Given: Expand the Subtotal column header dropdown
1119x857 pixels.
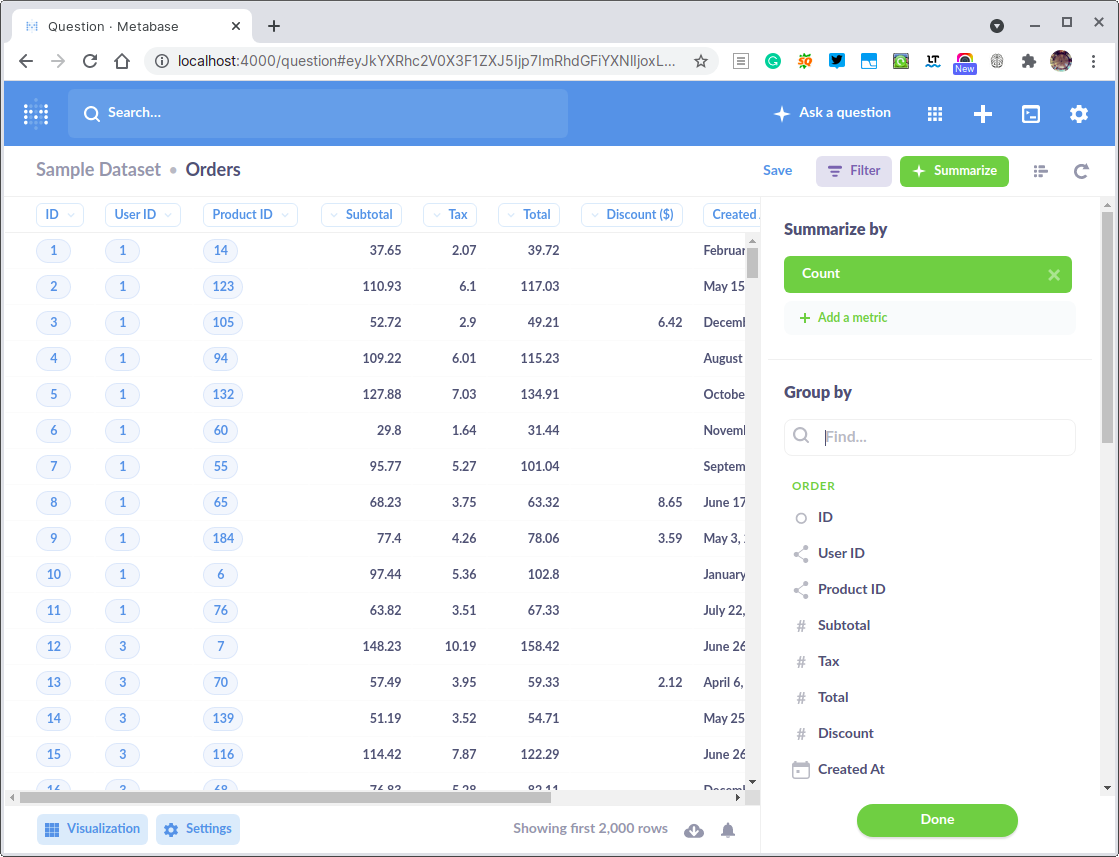Looking at the screenshot, I should 361,215.
